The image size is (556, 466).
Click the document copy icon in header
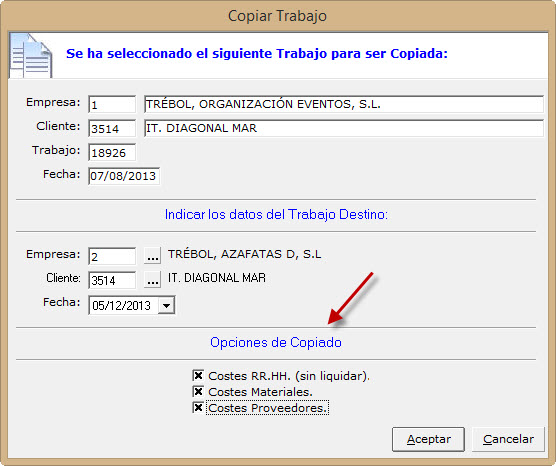click(x=31, y=55)
